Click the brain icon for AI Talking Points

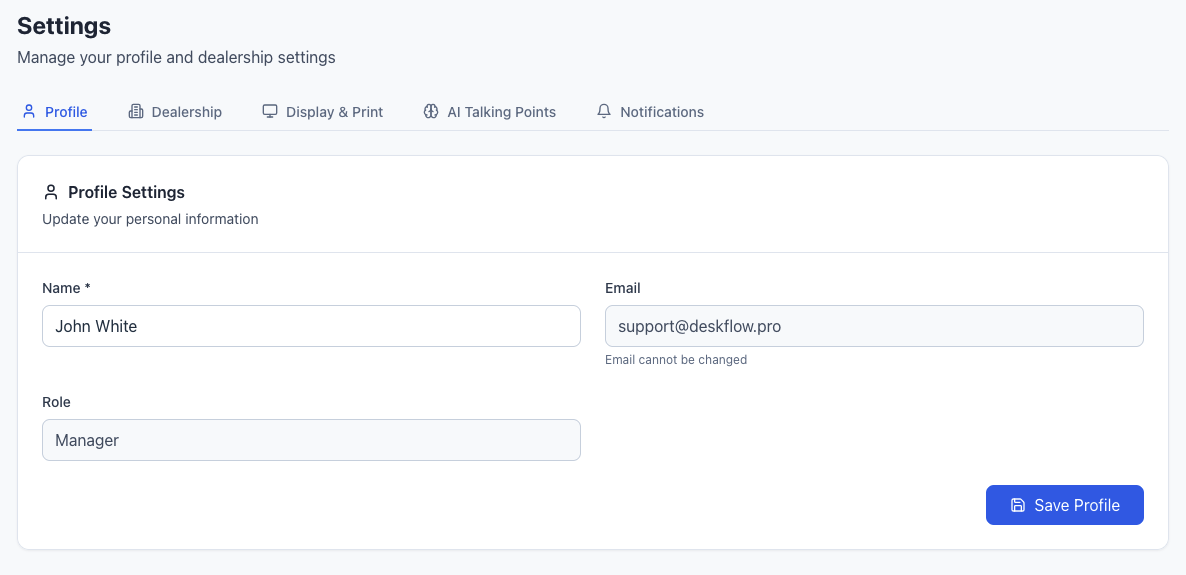pyautogui.click(x=431, y=112)
